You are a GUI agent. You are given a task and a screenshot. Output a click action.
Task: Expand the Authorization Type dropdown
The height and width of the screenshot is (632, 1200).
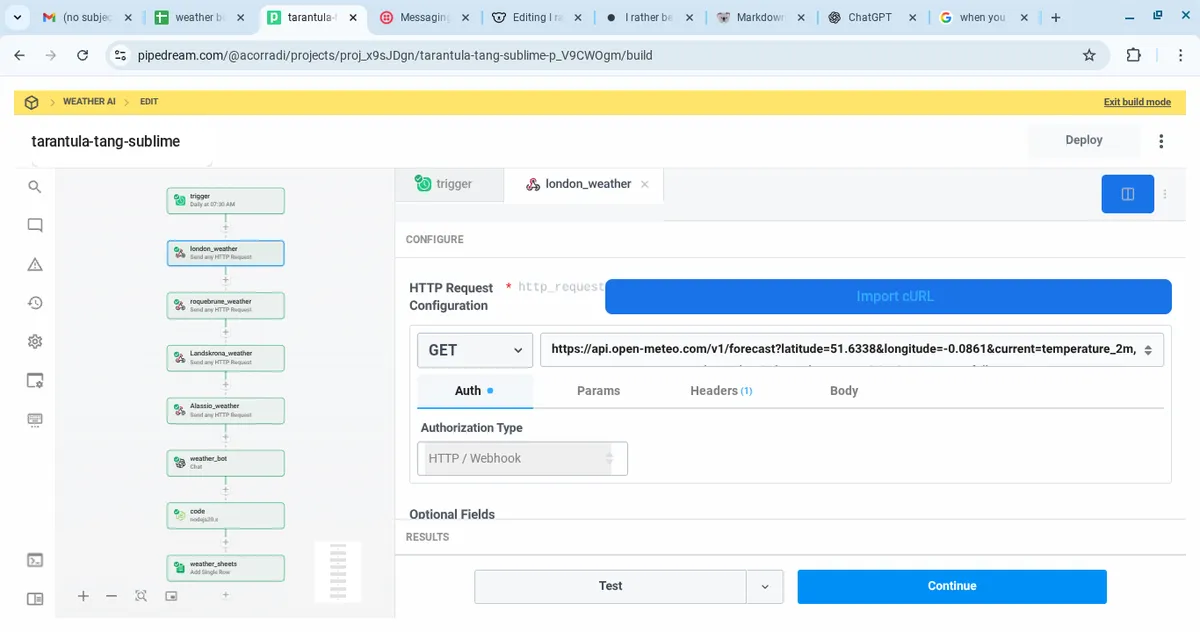[522, 458]
